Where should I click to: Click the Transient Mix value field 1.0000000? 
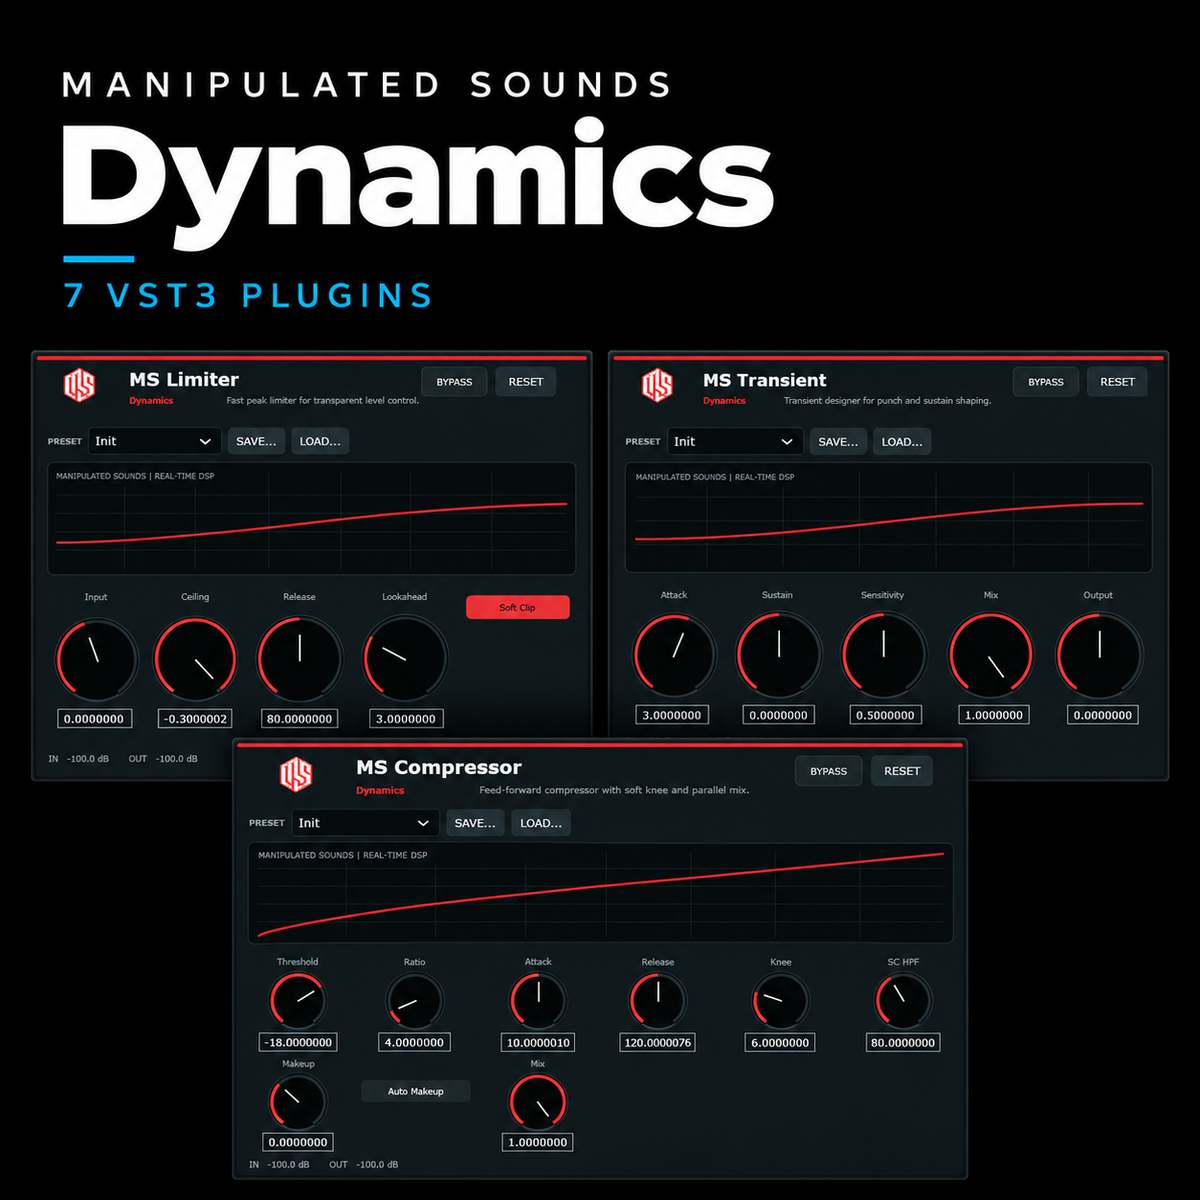[994, 715]
